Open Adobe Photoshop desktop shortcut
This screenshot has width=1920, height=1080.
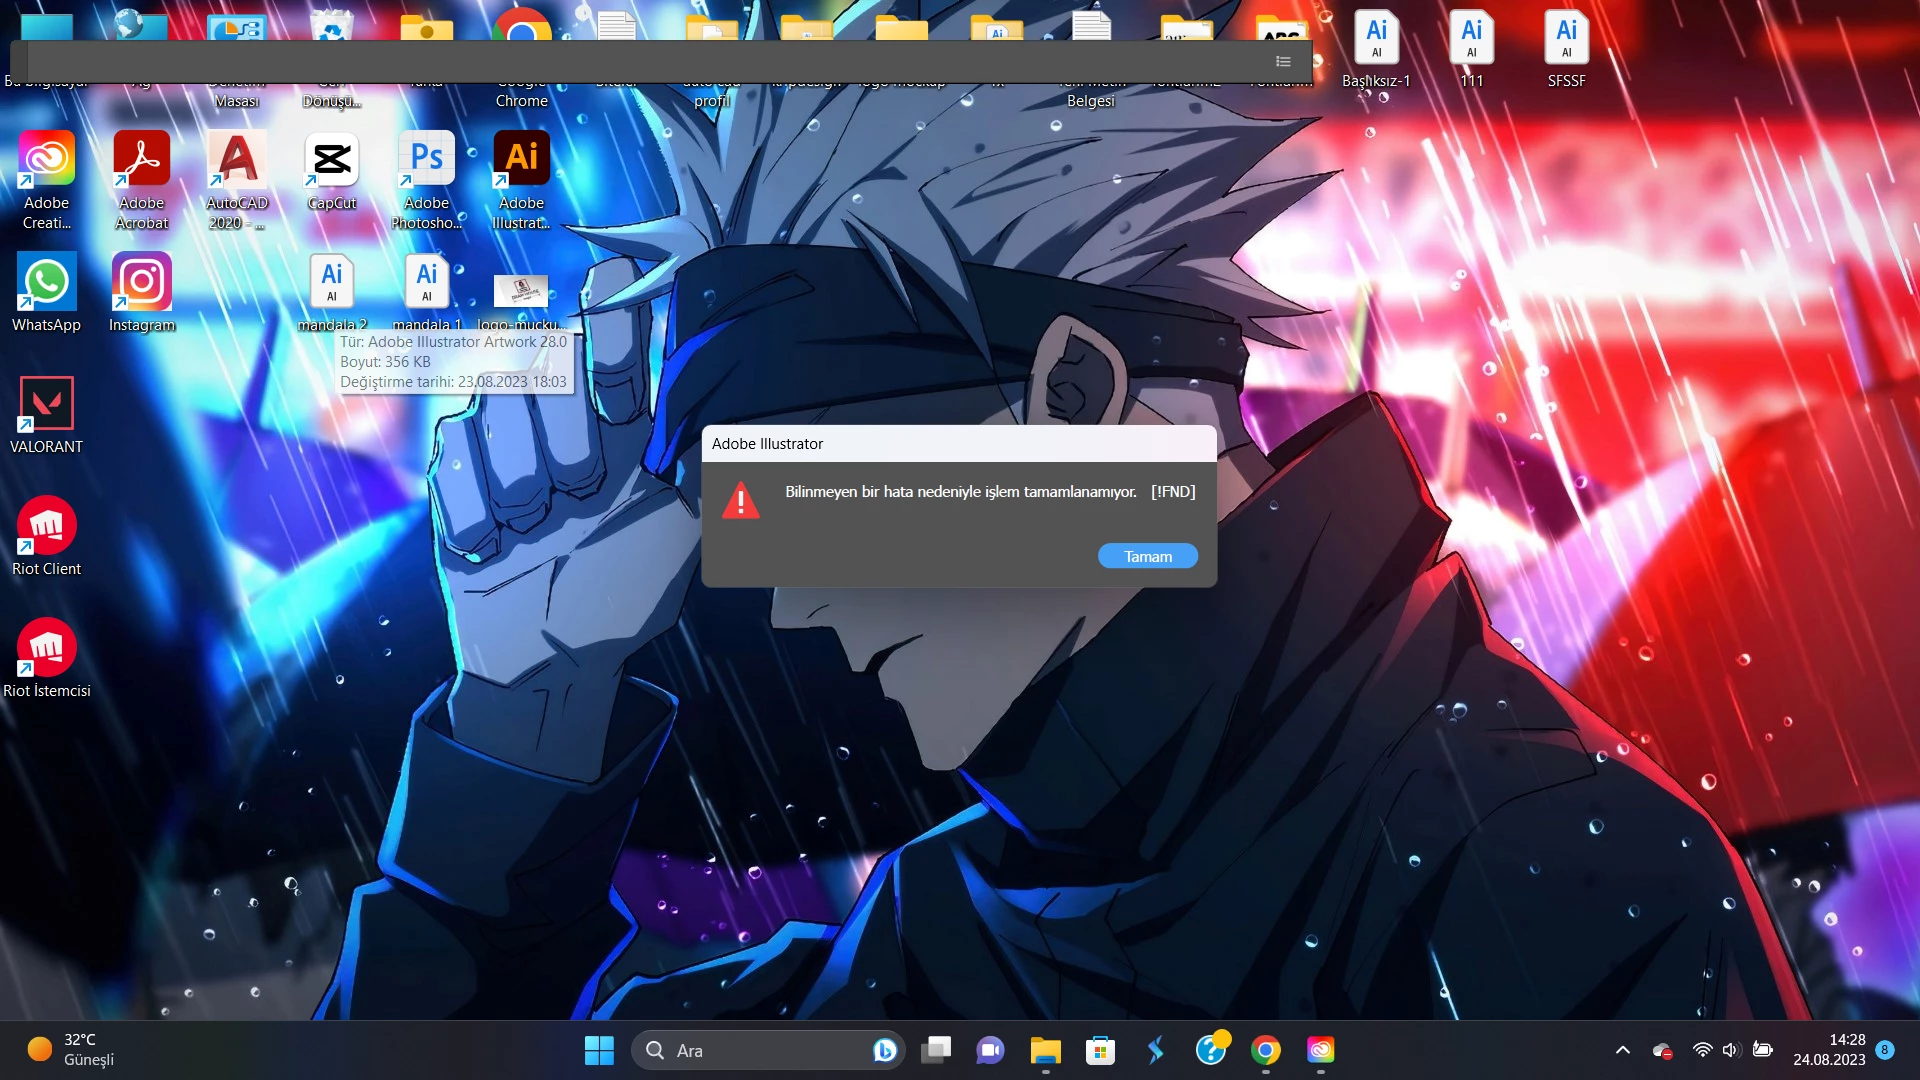tap(426, 160)
